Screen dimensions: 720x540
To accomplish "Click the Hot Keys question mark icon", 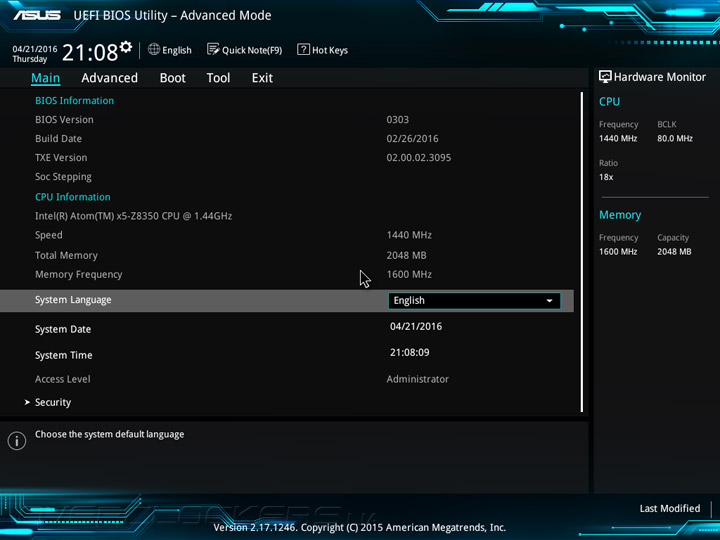I will (x=304, y=50).
